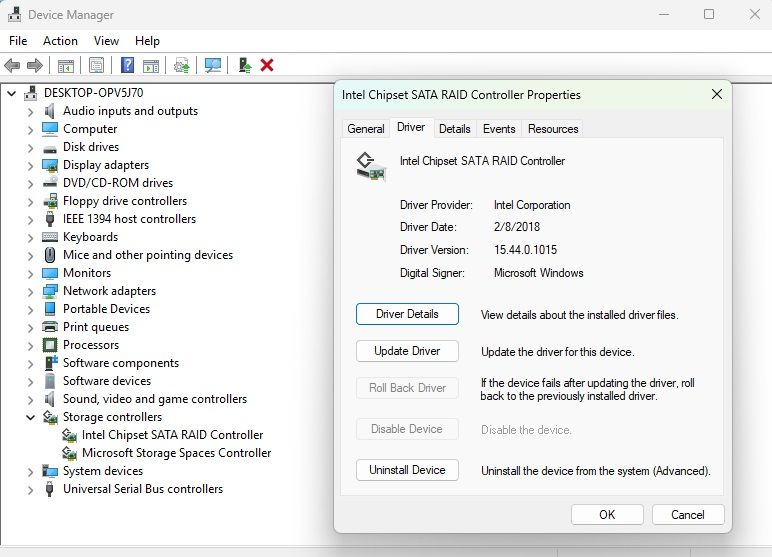Screen dimensions: 772x557
Task: Expand the Network adapters category
Action: 30,291
